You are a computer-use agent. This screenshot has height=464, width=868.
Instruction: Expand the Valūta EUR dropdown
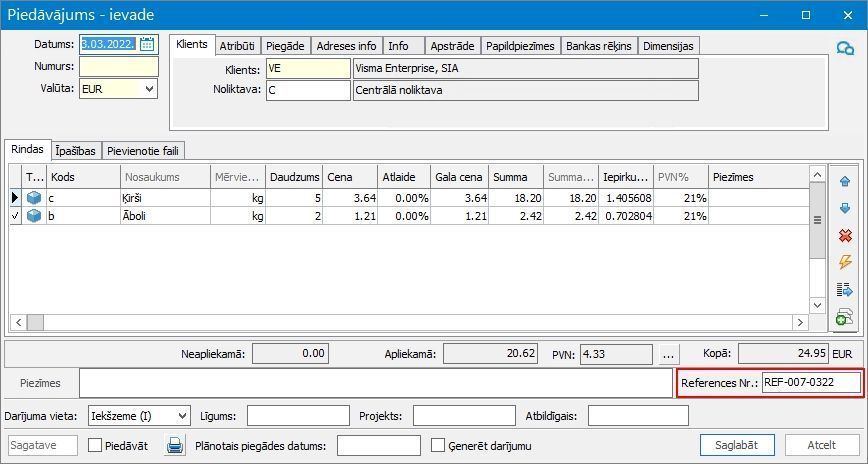click(x=149, y=89)
